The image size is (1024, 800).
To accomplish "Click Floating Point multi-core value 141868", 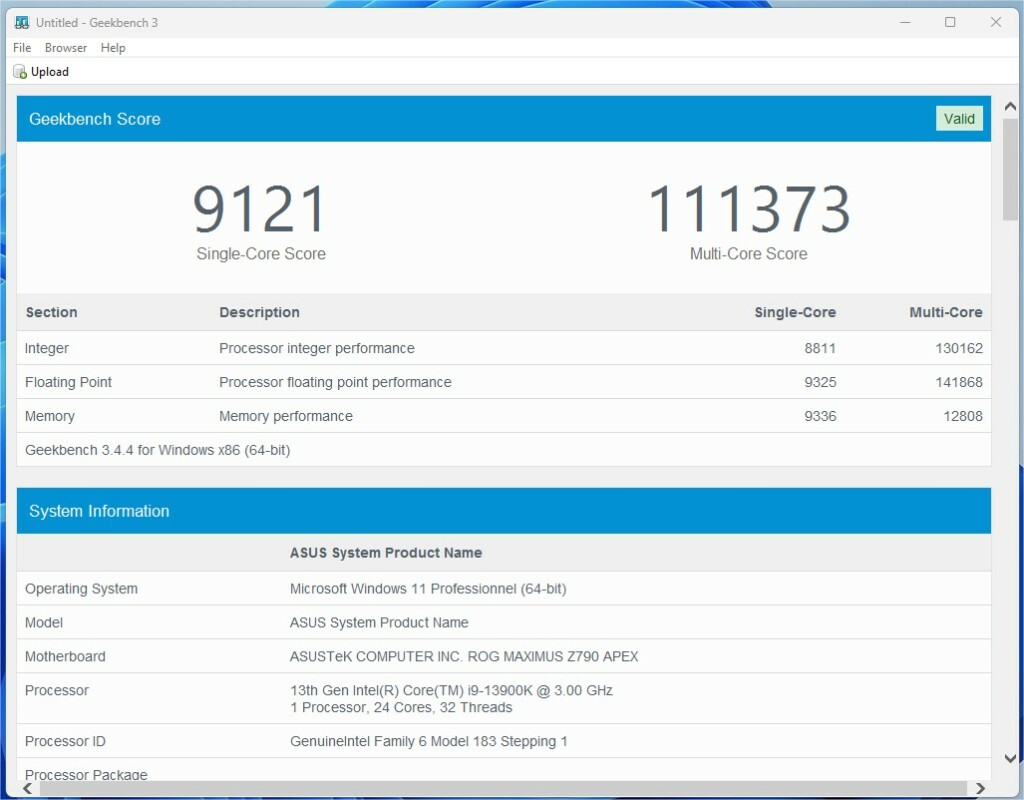I will [x=959, y=382].
